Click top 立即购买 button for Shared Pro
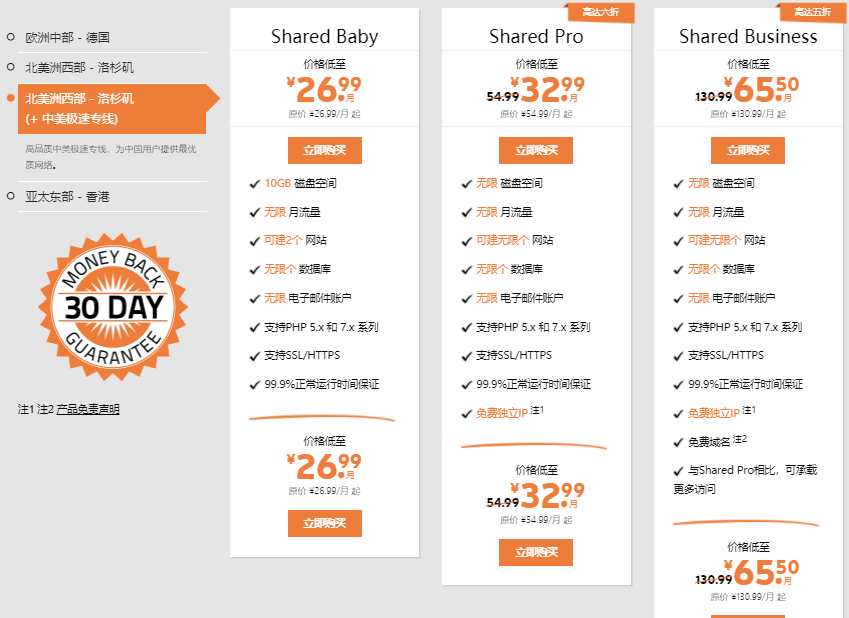849x618 pixels. tap(536, 151)
